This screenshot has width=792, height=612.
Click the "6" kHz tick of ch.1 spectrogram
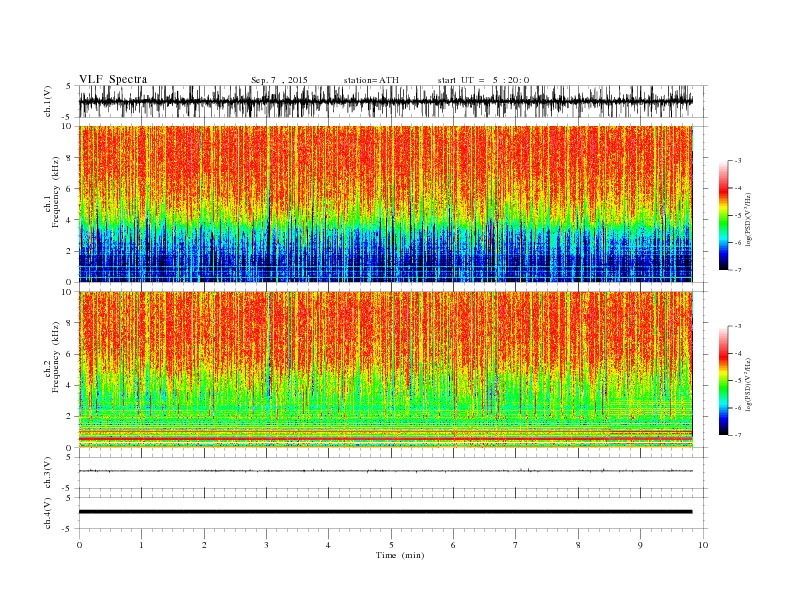point(70,189)
